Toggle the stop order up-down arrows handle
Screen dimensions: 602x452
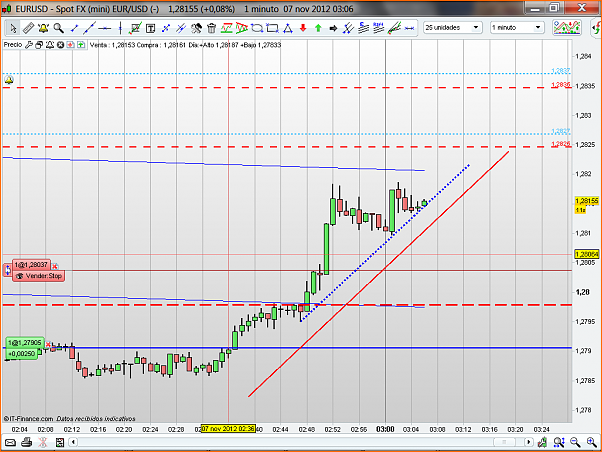(x=7, y=270)
